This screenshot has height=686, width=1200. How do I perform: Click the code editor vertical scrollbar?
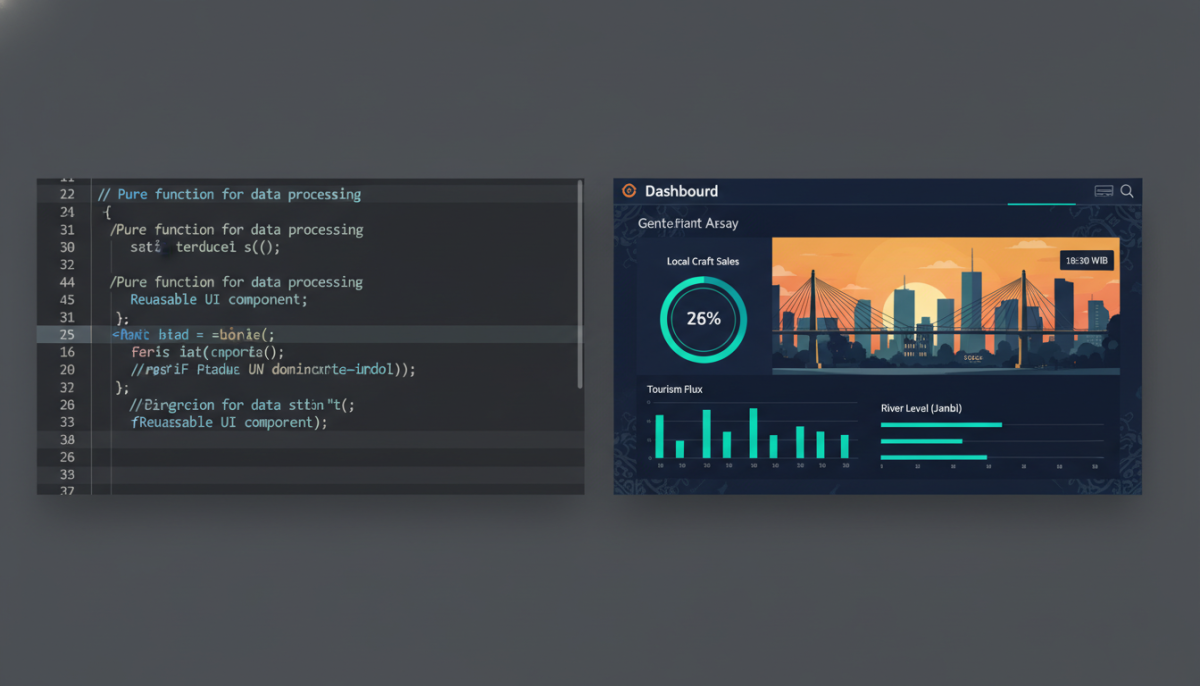pos(580,284)
